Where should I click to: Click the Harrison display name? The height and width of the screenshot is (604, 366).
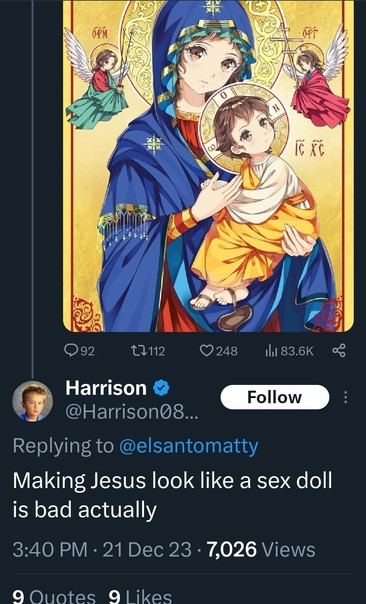tap(106, 388)
